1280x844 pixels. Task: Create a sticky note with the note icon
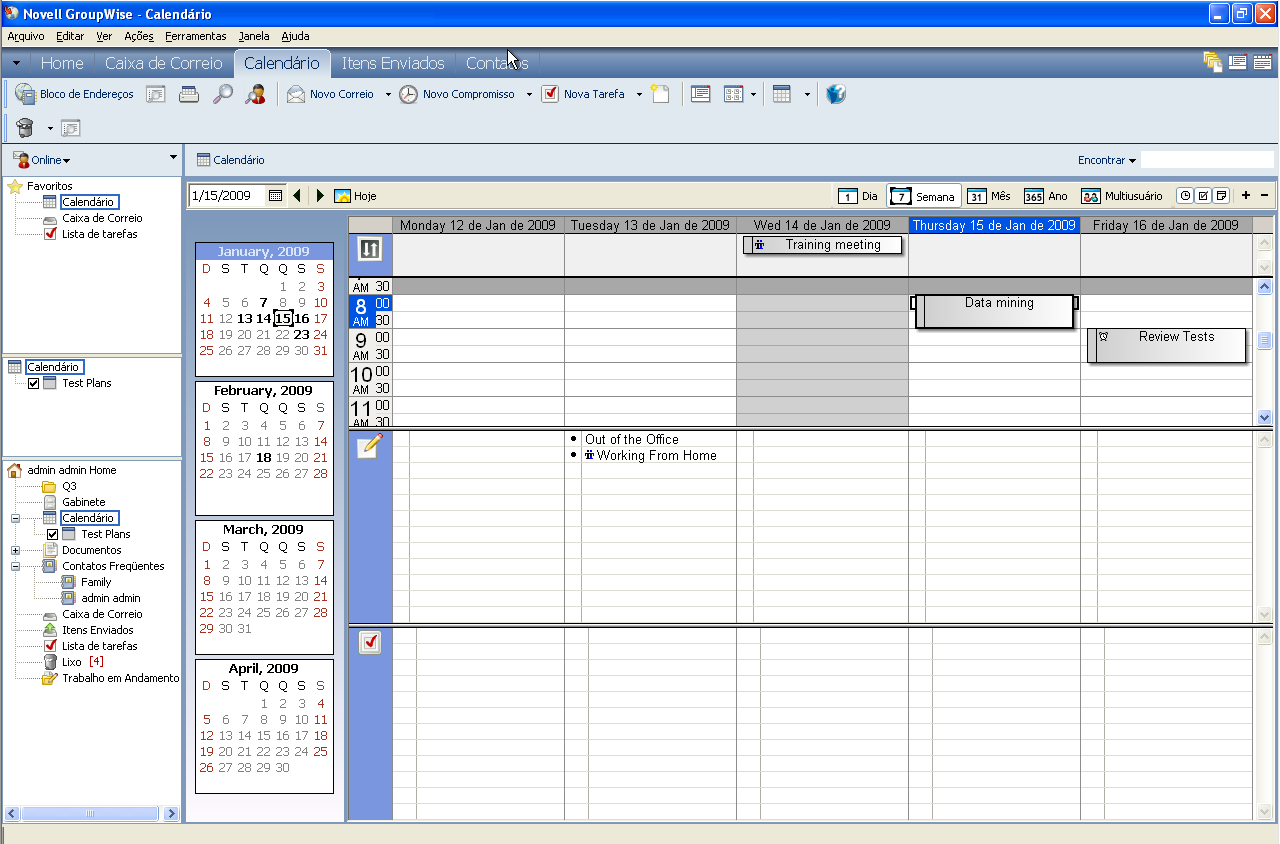click(x=660, y=94)
